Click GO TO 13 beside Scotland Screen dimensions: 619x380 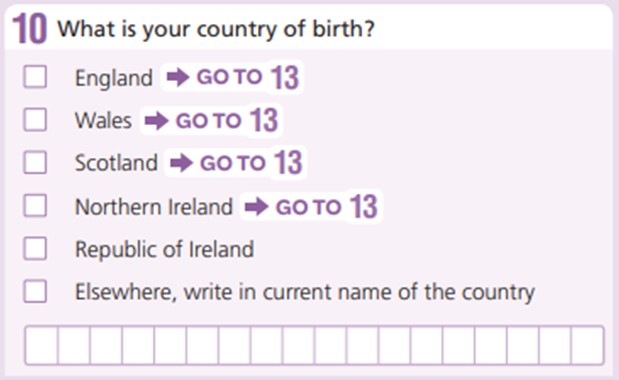point(251,163)
